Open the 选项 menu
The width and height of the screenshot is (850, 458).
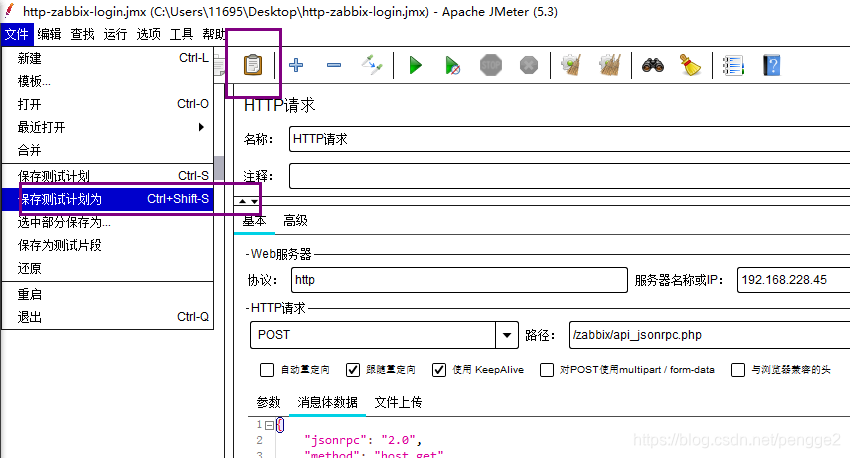pyautogui.click(x=149, y=34)
